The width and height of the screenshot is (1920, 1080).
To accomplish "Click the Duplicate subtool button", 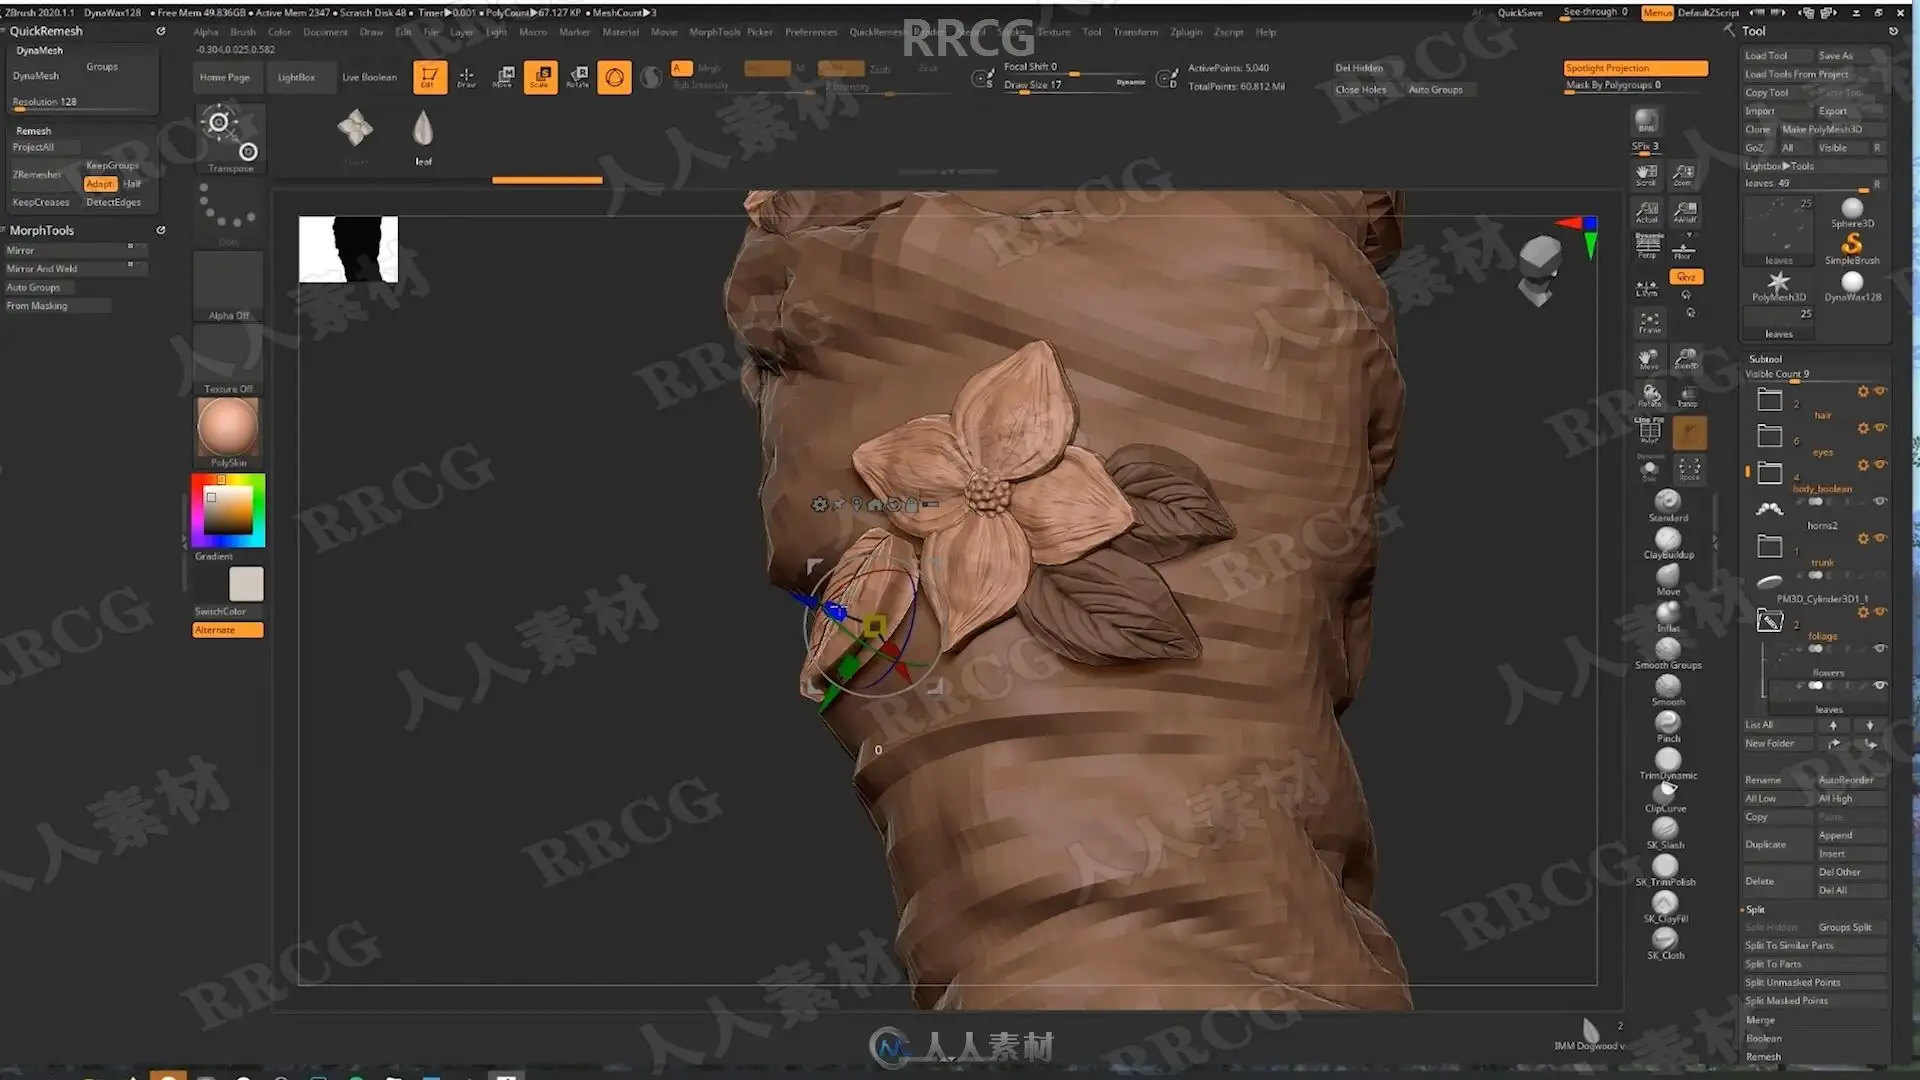I will pos(1778,844).
